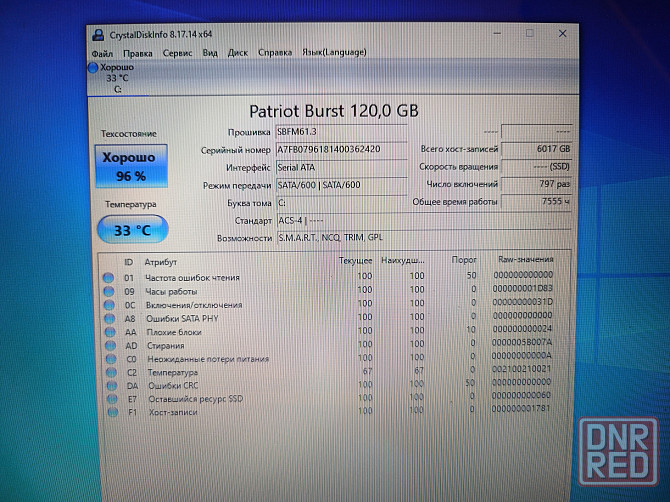Maximize the CrystalDiskInfo window
Viewport: 670px width, 502px height.
click(x=529, y=33)
